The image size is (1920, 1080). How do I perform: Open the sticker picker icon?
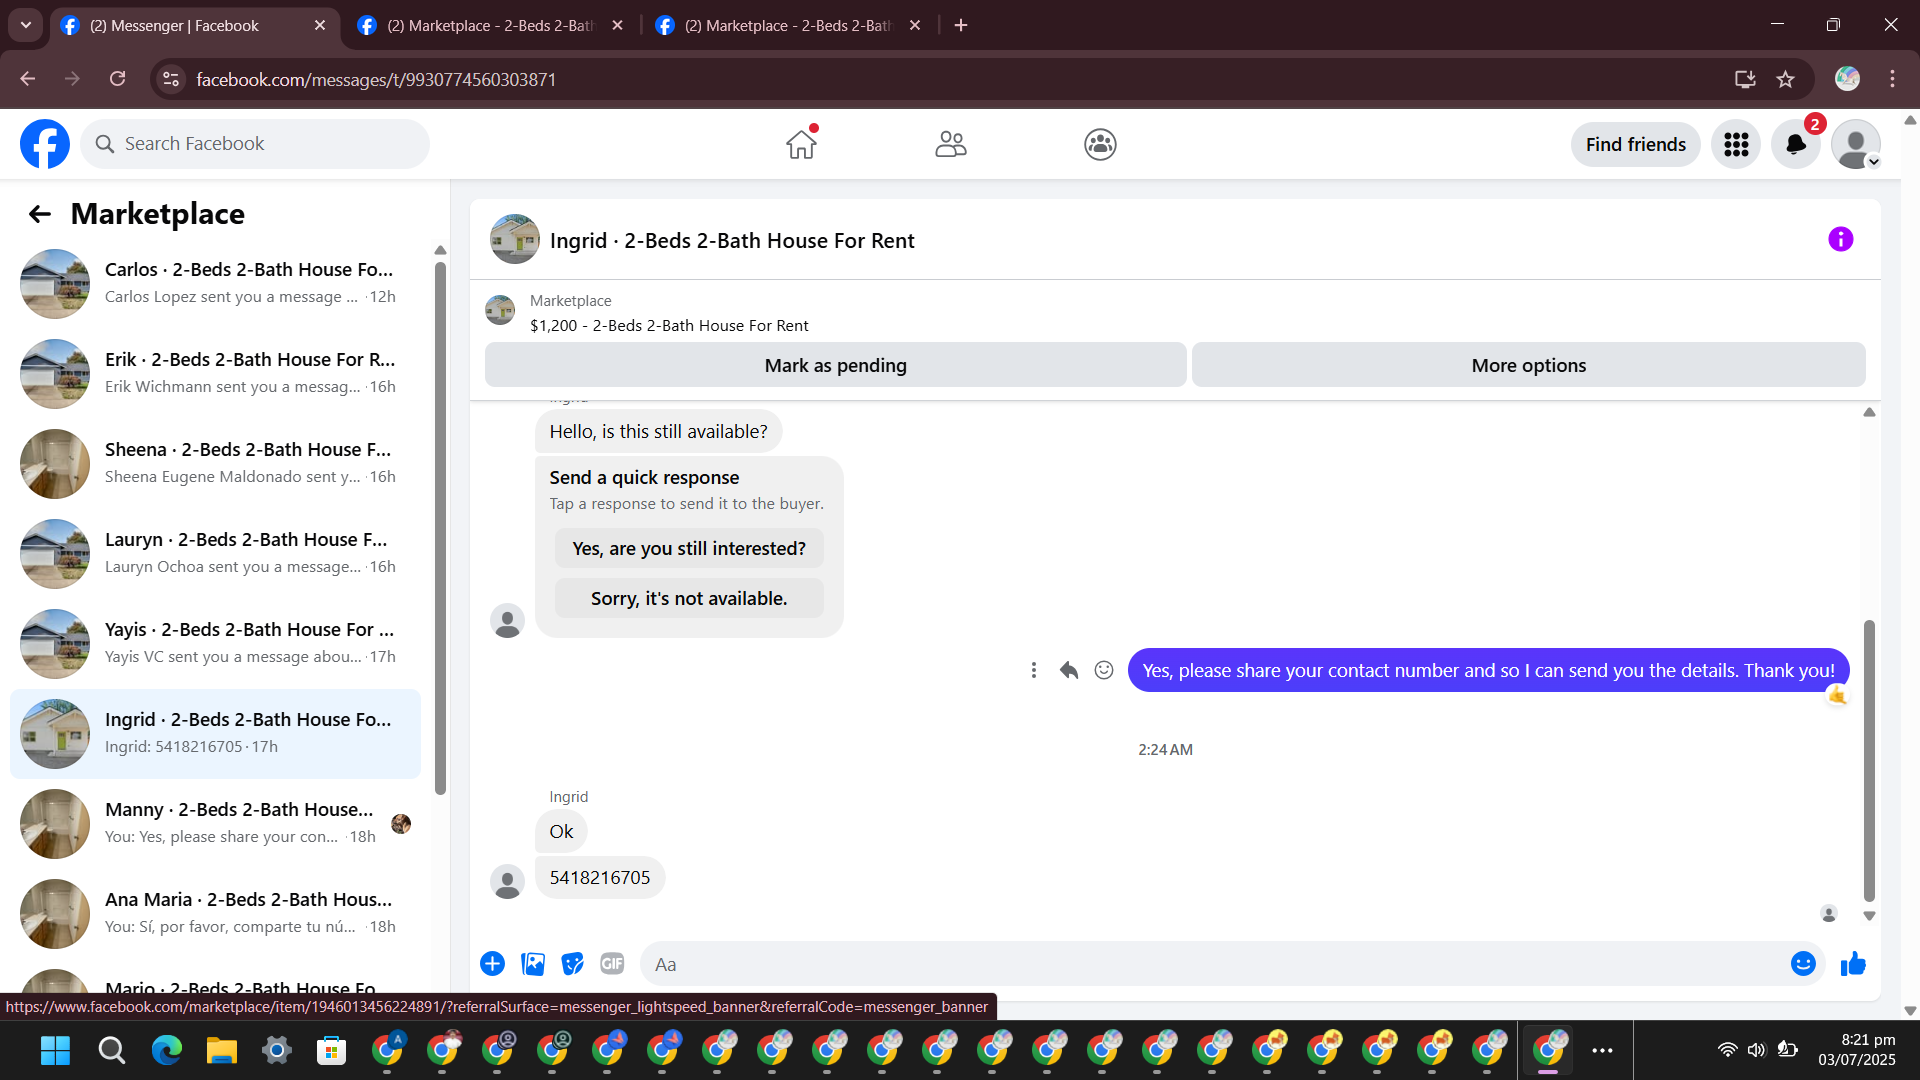(x=572, y=964)
